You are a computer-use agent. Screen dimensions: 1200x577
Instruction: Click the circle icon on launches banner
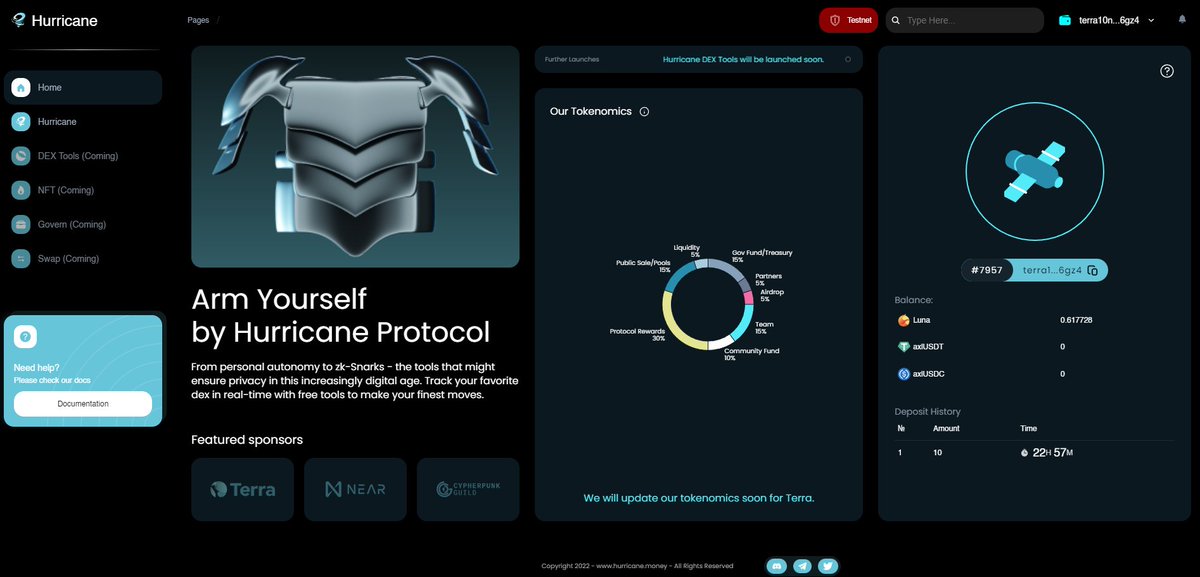pyautogui.click(x=848, y=59)
